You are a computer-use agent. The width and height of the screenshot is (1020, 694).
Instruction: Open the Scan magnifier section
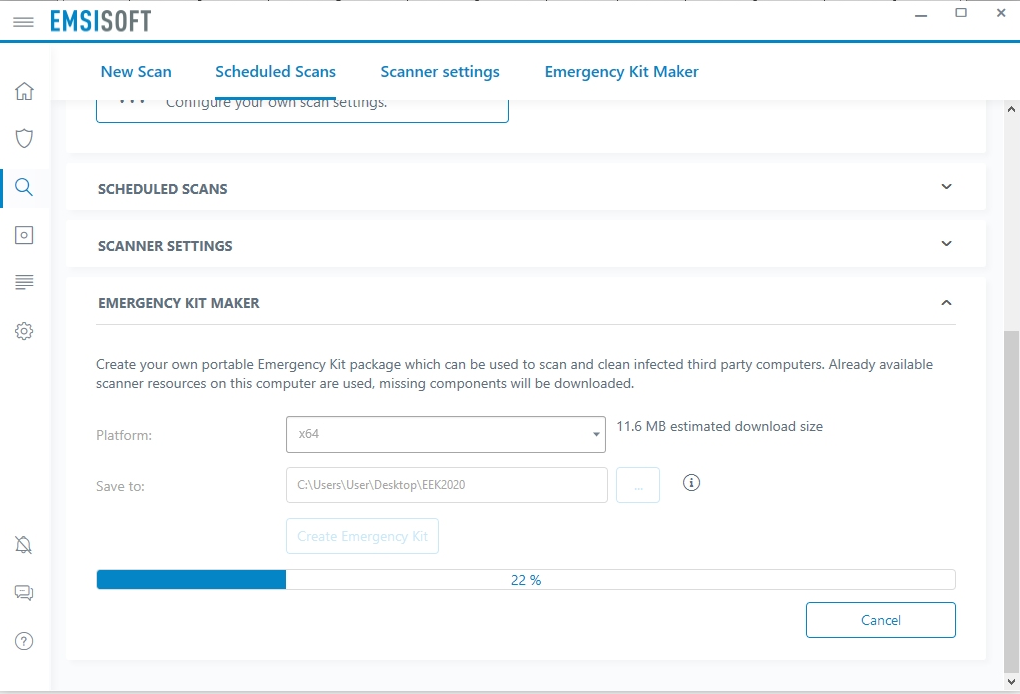coord(24,187)
